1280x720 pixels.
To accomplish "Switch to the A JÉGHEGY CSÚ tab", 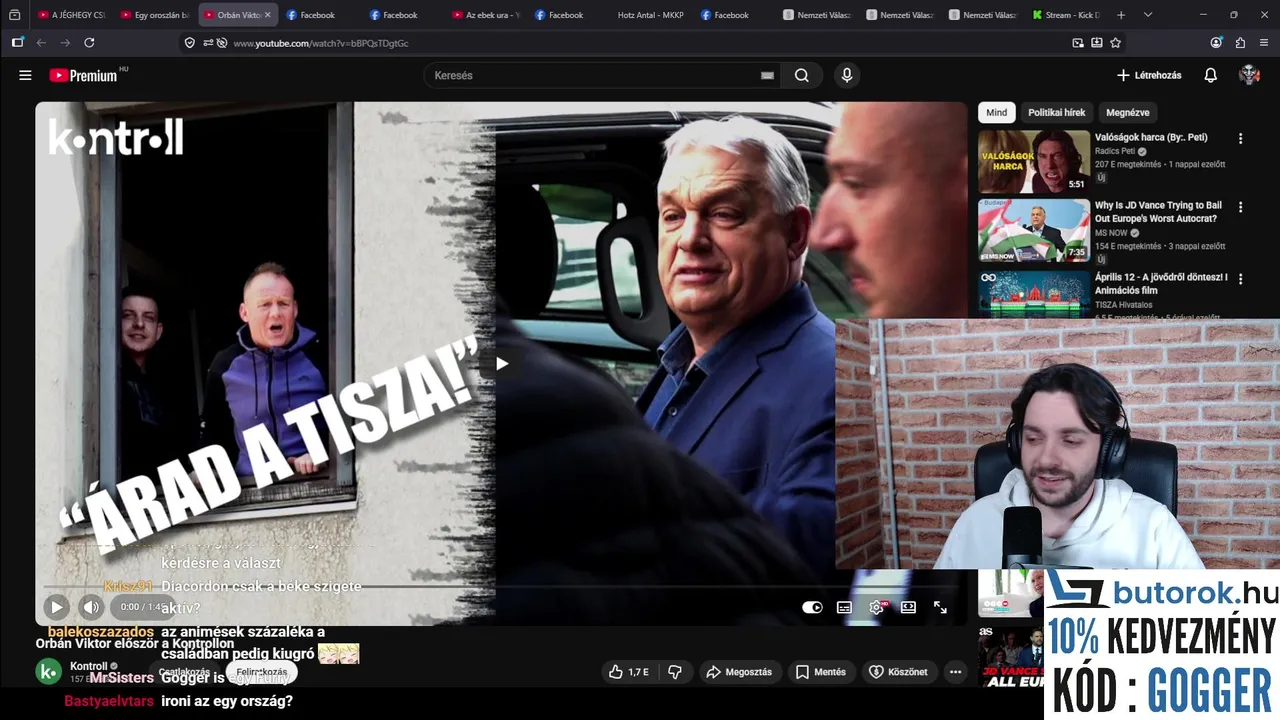I will tap(71, 15).
